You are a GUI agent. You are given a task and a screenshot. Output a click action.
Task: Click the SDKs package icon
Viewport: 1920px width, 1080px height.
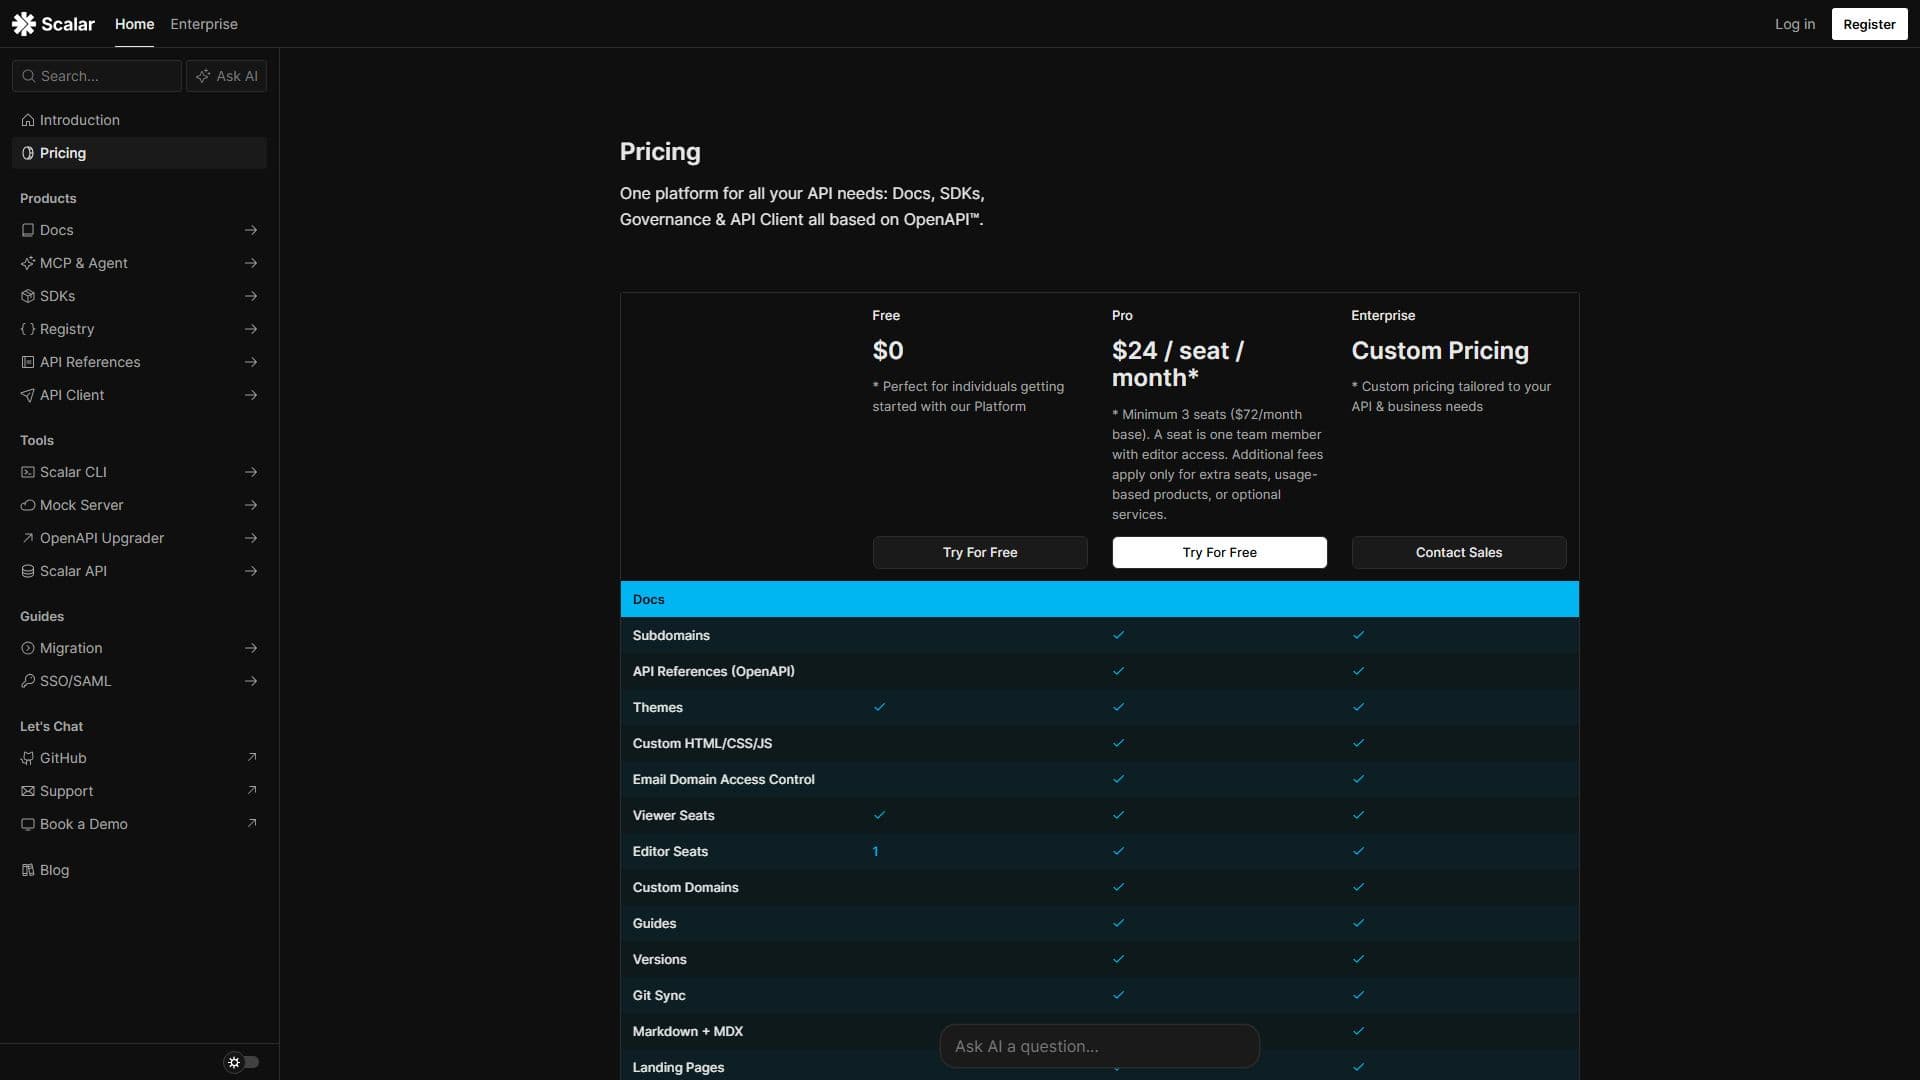28,296
